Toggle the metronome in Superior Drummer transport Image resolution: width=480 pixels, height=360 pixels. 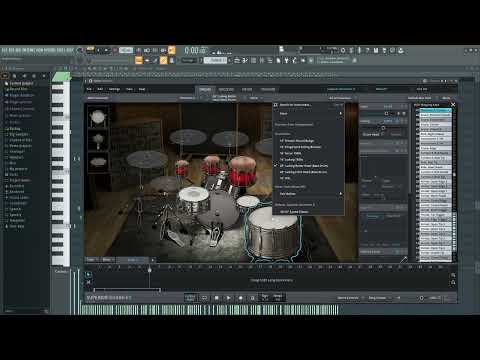(252, 298)
